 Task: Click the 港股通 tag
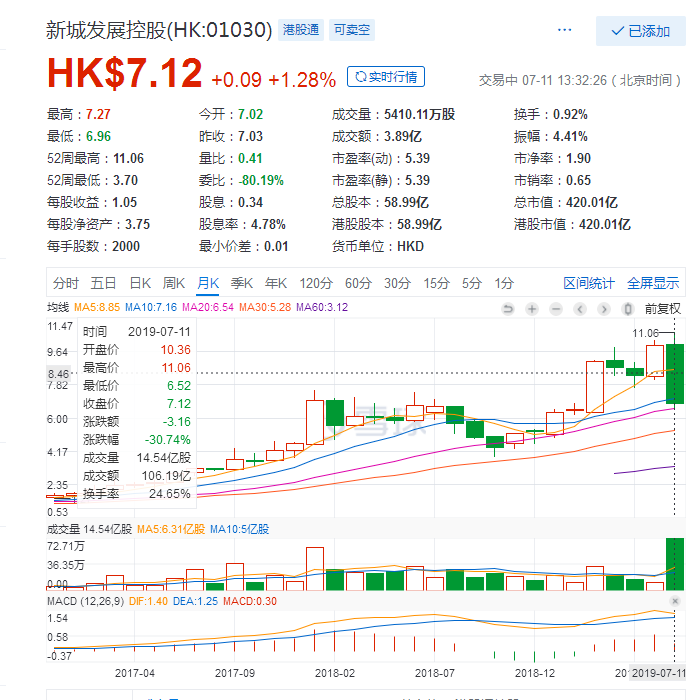(x=301, y=30)
